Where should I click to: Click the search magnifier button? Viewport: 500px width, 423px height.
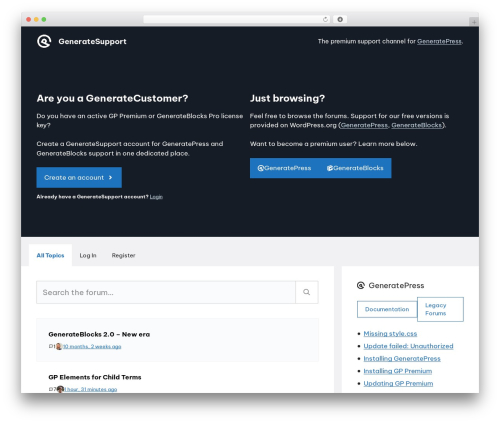pyautogui.click(x=307, y=292)
